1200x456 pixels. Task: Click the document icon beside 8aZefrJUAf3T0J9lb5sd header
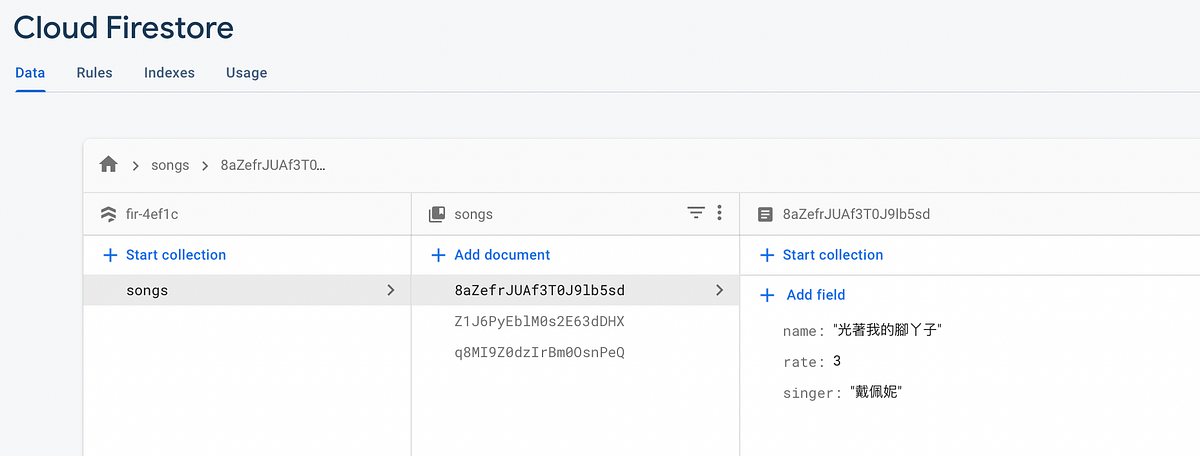tap(766, 214)
